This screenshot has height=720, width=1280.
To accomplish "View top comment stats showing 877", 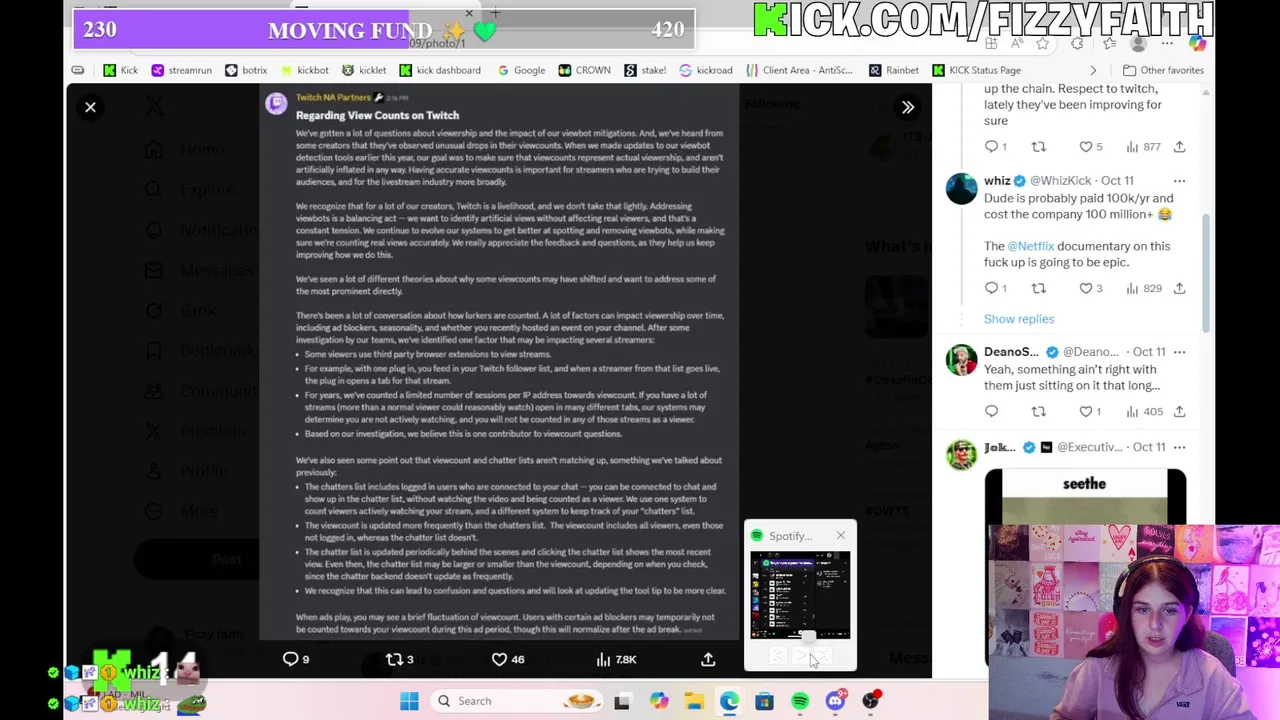I will coord(1143,147).
